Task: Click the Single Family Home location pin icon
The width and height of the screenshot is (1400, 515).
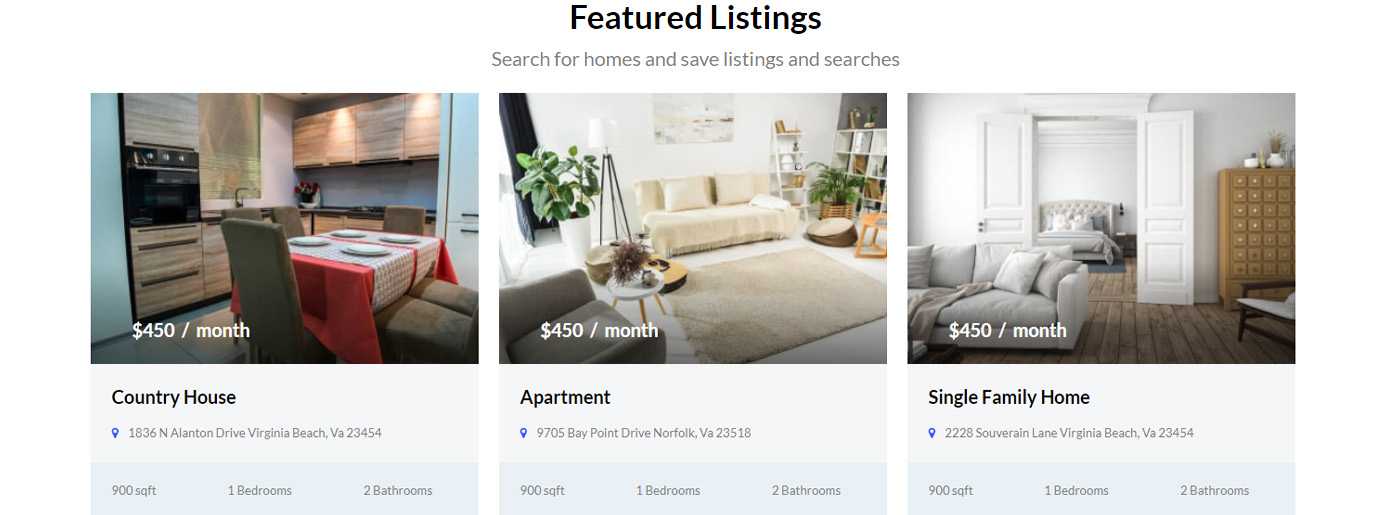Action: [932, 433]
